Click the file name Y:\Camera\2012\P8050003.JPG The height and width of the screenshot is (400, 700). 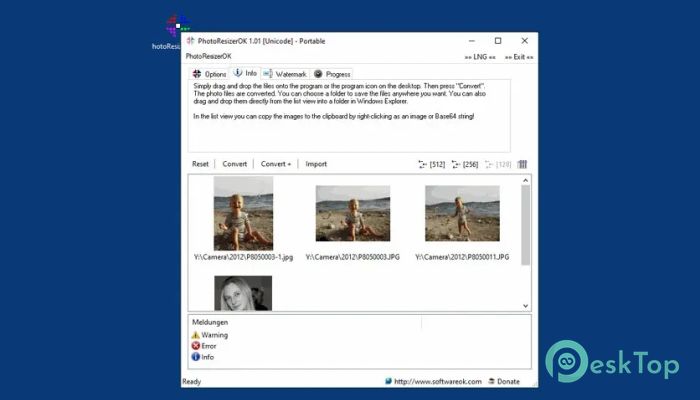(x=353, y=257)
